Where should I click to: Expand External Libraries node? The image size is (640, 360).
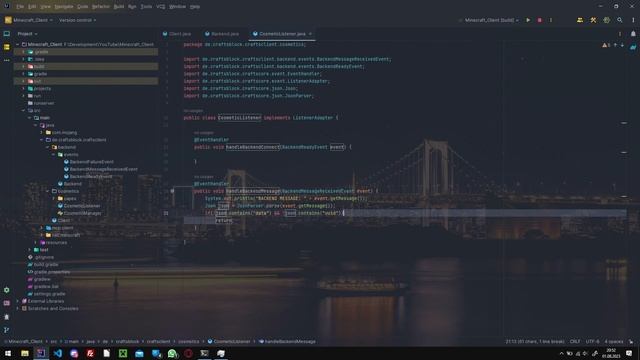tap(17, 301)
